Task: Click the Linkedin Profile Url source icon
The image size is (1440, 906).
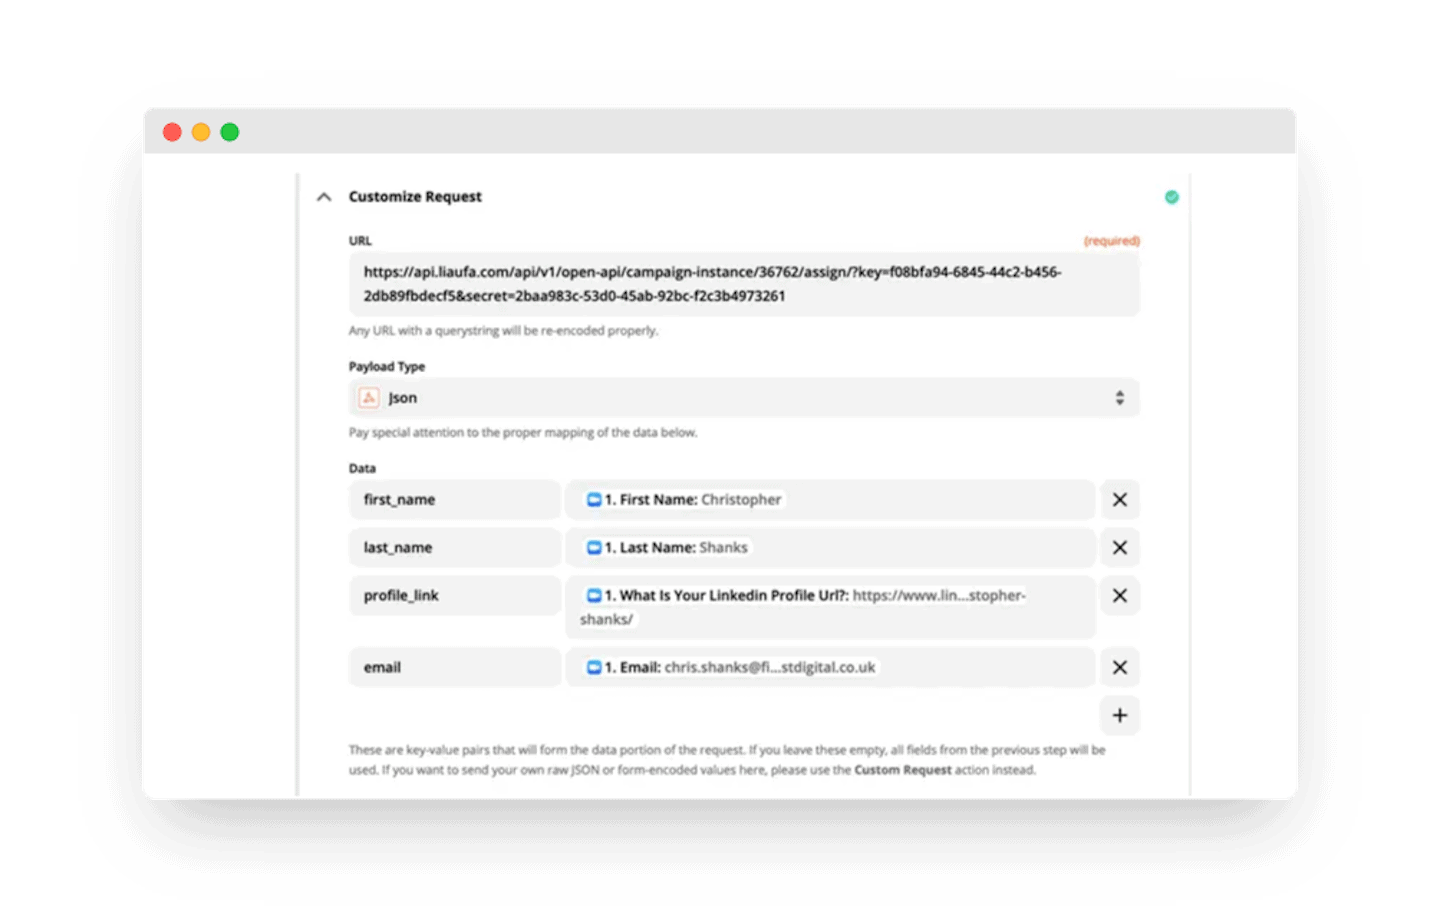Action: 594,596
